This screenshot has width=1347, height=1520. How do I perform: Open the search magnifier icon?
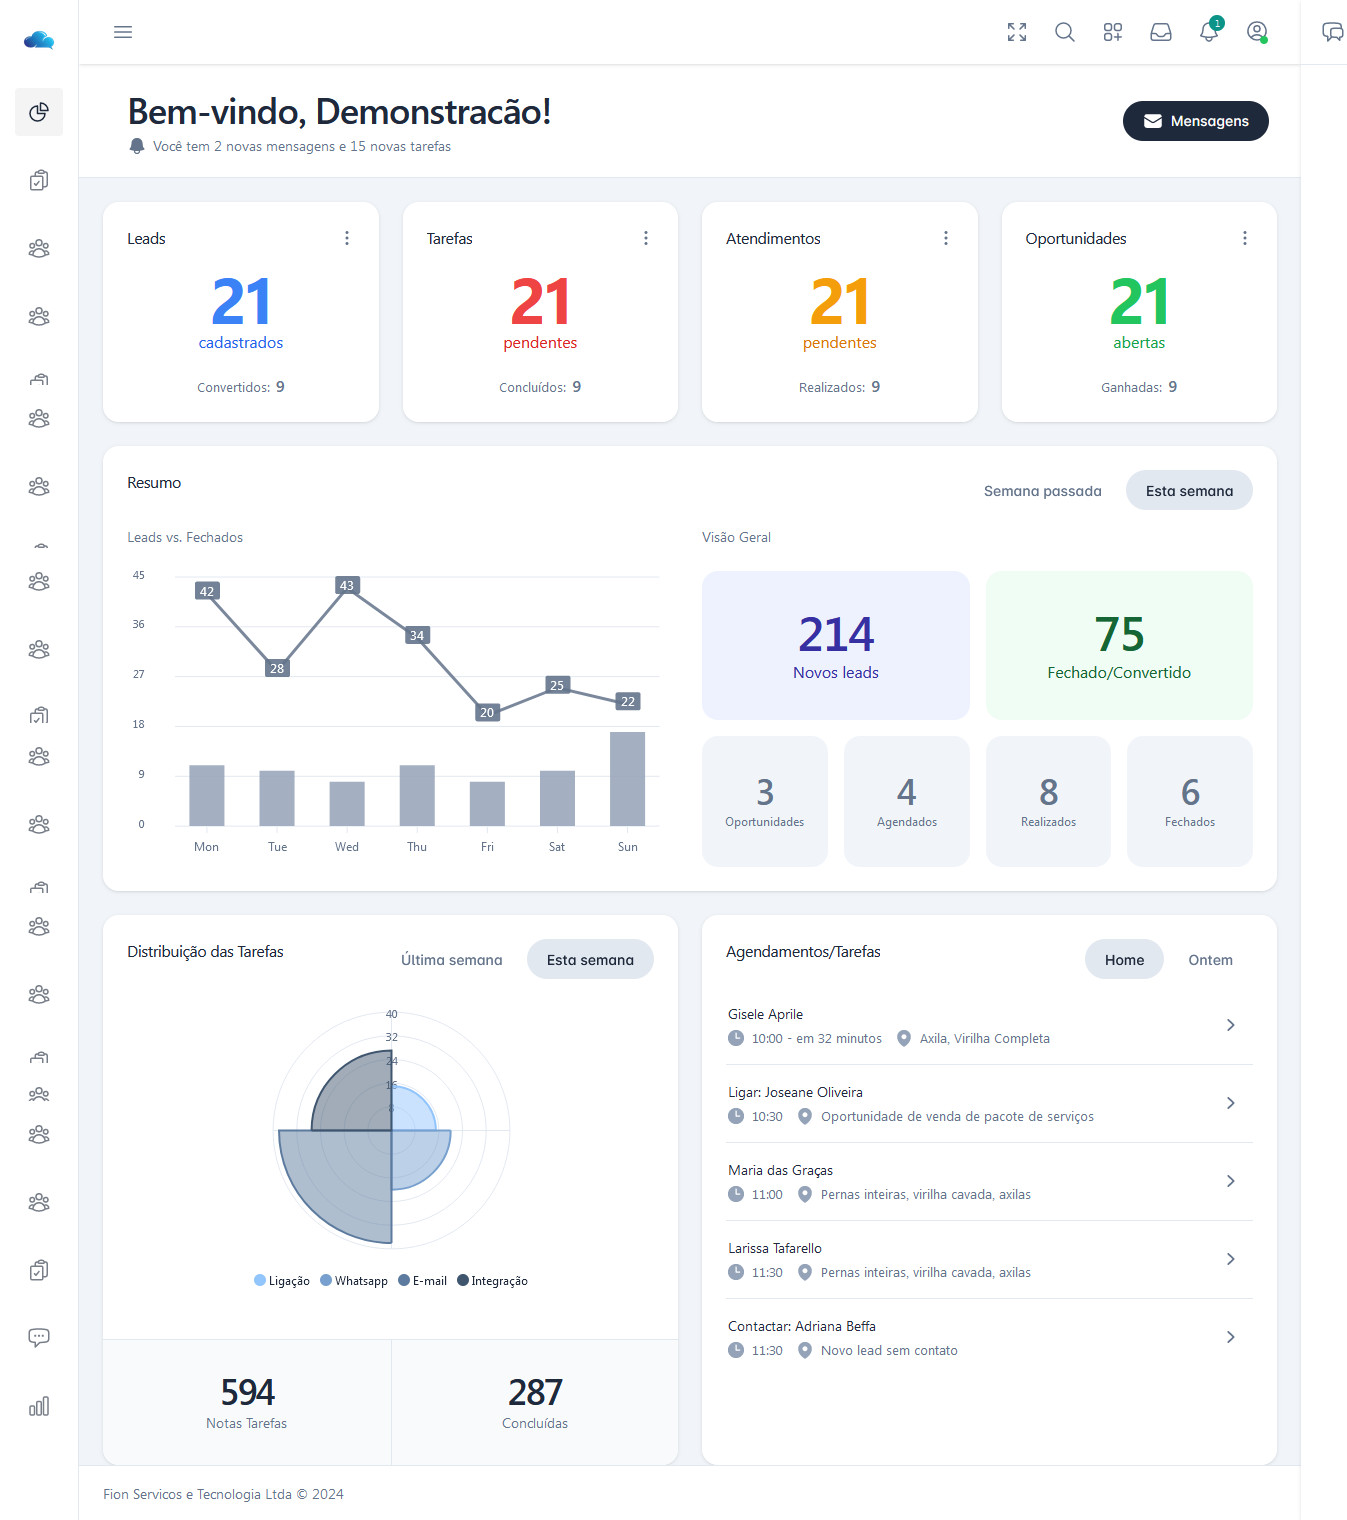pos(1065,32)
